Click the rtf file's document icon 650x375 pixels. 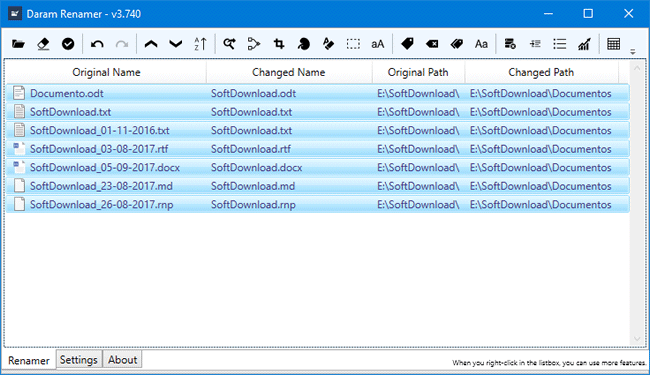[x=19, y=148]
